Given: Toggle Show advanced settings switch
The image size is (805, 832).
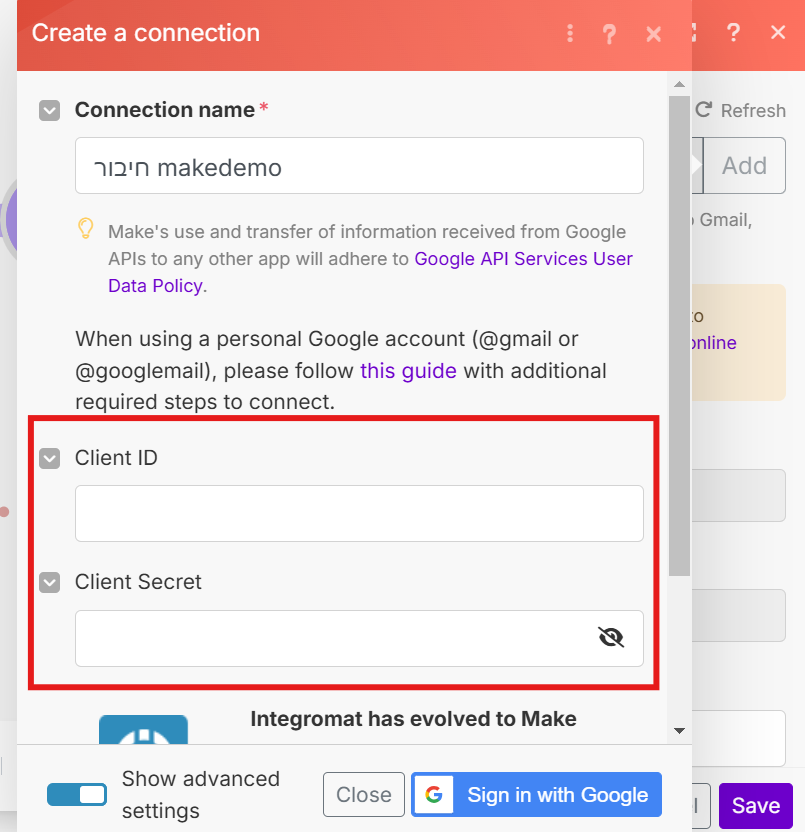Looking at the screenshot, I should pos(77,794).
